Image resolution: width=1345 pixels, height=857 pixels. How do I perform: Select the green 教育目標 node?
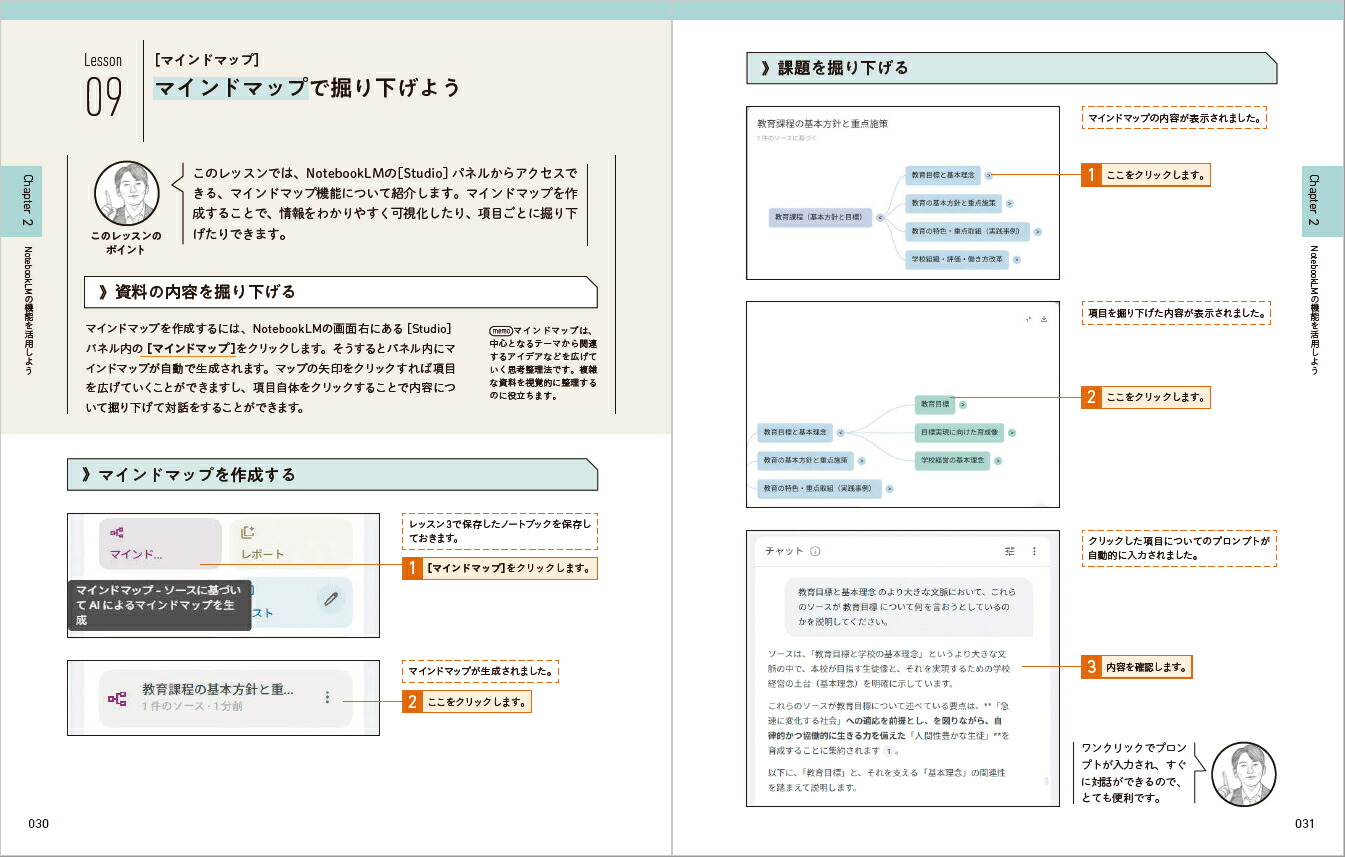click(x=935, y=405)
